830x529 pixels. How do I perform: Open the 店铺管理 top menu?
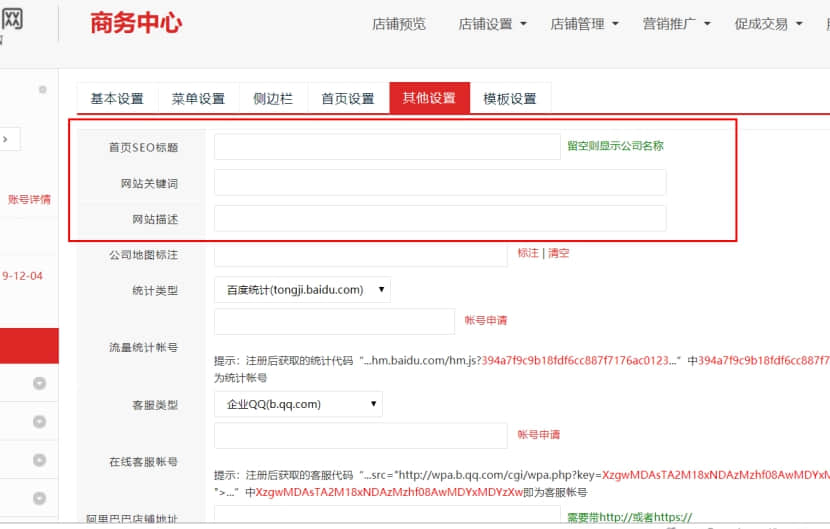pos(584,24)
